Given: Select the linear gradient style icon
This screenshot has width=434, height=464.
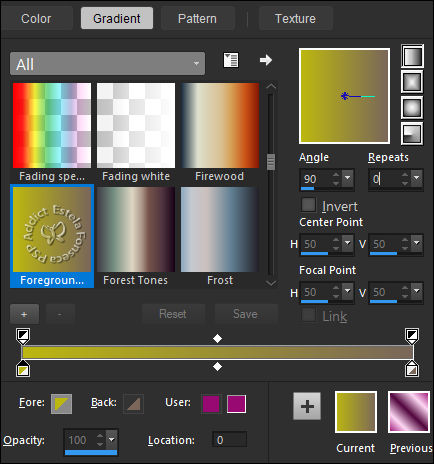Looking at the screenshot, I should pos(412,56).
